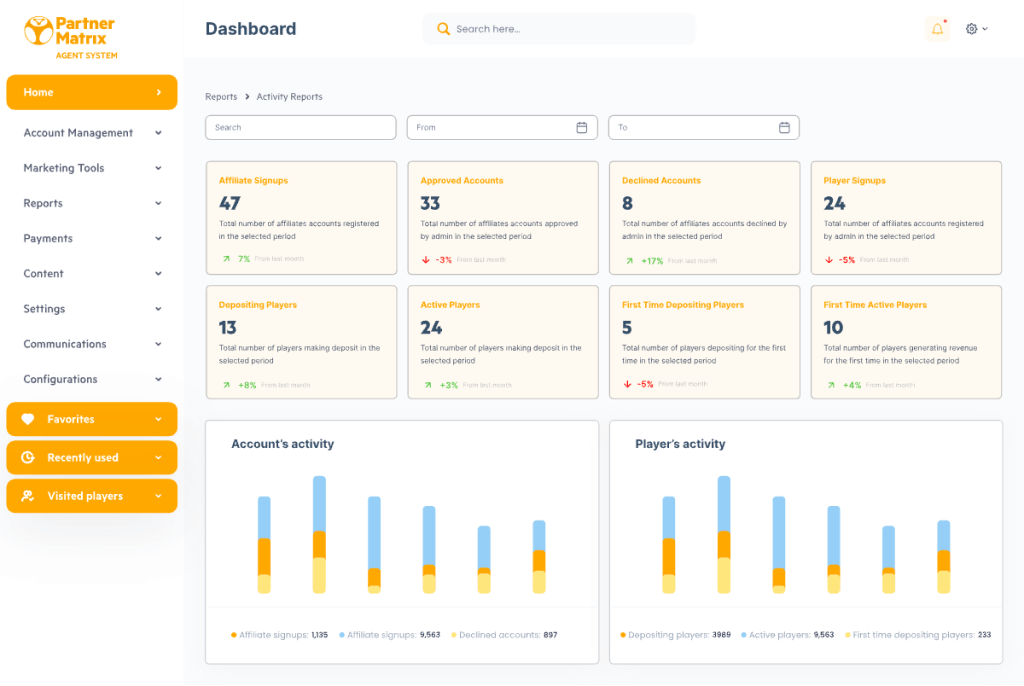The image size is (1024, 686).
Task: Expand the Marketing Tools menu
Action: [x=91, y=168]
